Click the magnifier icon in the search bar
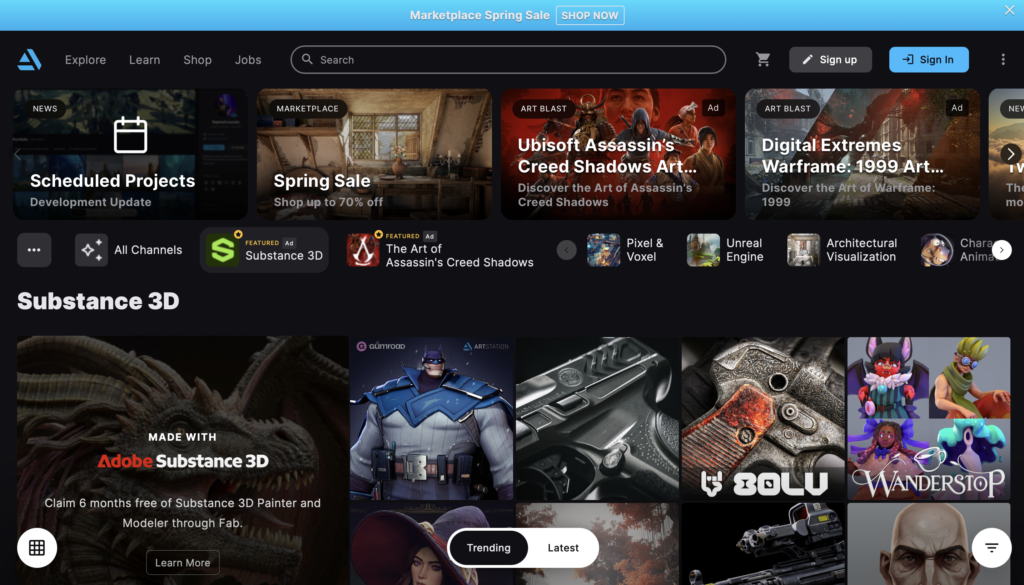Viewport: 1024px width, 585px height. point(307,59)
